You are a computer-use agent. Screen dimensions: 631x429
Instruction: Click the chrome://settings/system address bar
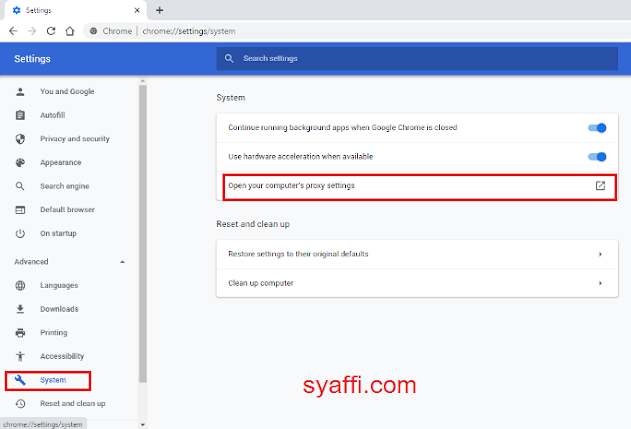(x=189, y=31)
